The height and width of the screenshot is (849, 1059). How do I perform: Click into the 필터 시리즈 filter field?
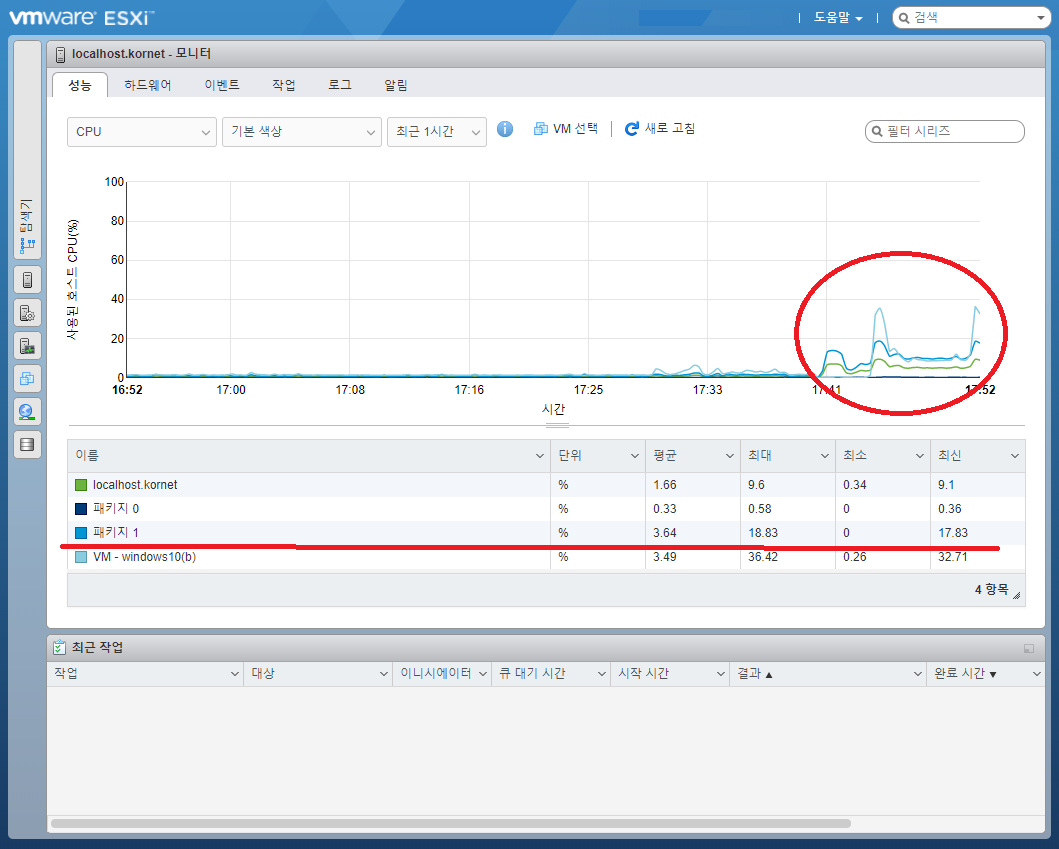point(945,131)
